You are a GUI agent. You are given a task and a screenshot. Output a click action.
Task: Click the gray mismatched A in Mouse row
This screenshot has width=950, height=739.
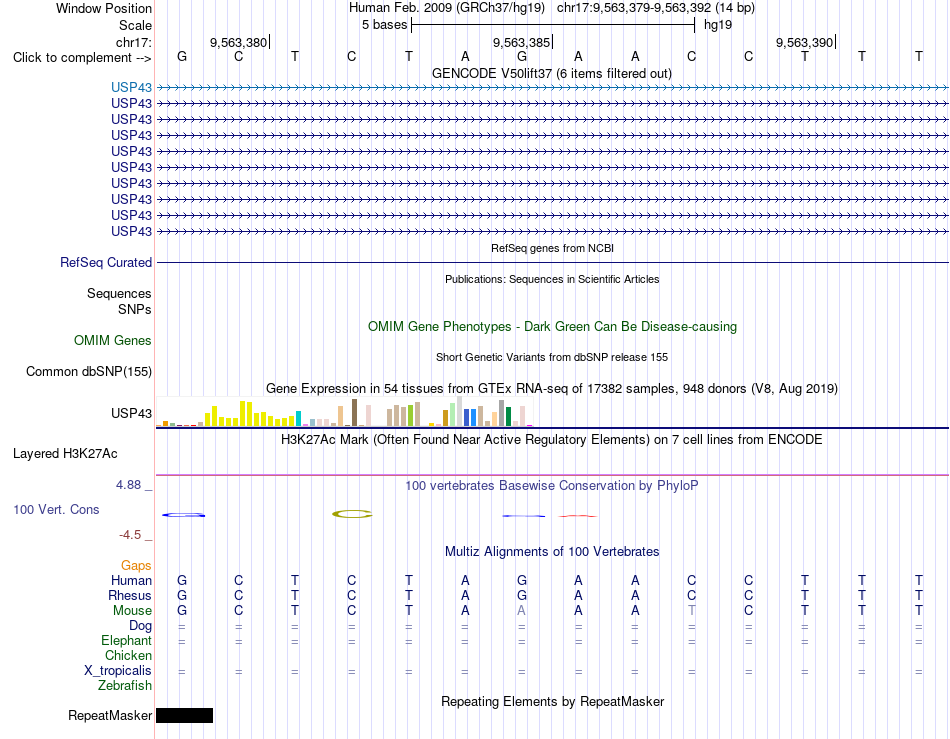click(522, 611)
